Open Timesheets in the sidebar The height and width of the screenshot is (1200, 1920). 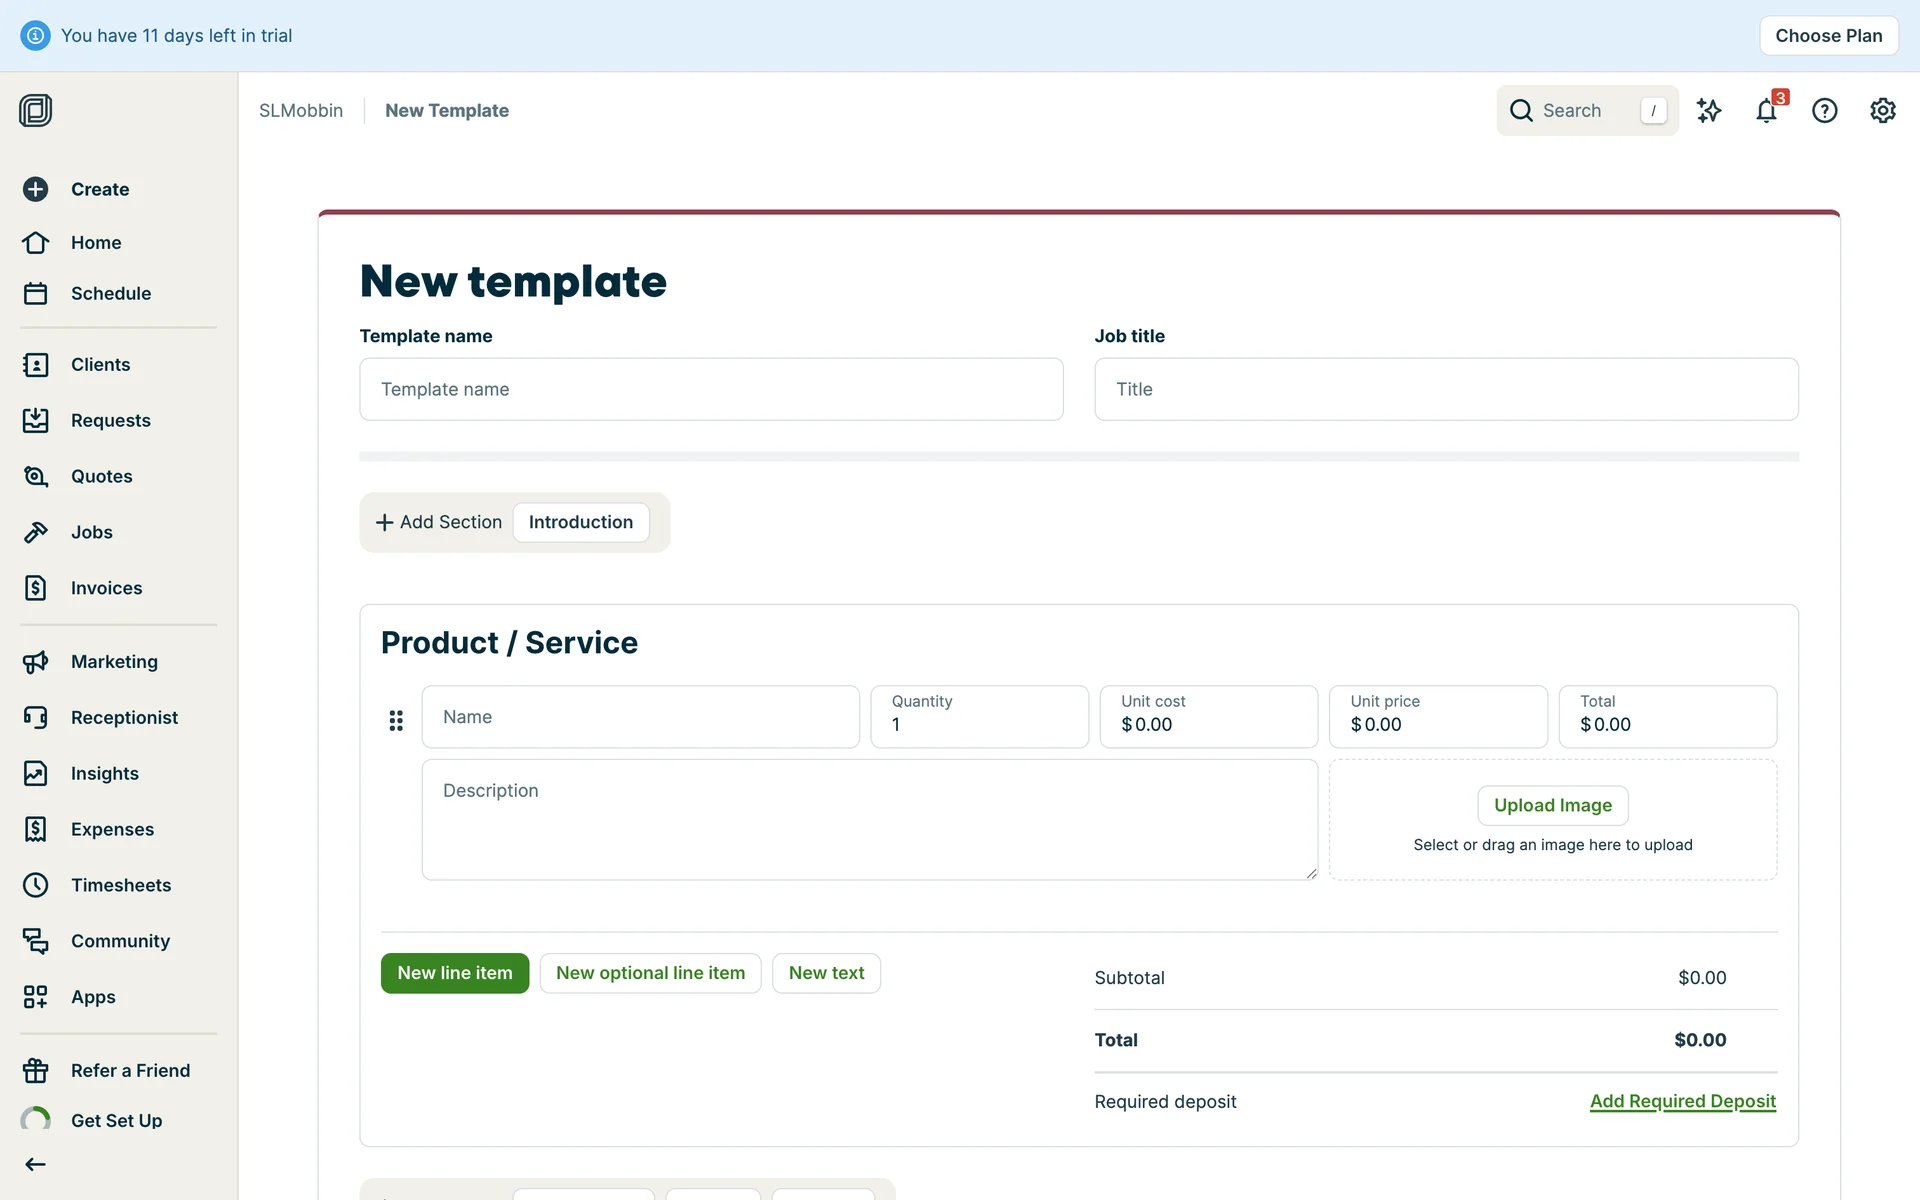click(120, 885)
